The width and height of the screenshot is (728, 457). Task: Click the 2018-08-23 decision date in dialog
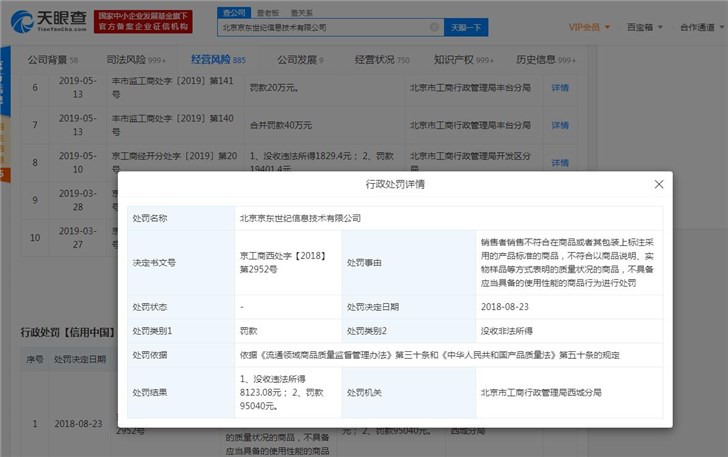(505, 307)
